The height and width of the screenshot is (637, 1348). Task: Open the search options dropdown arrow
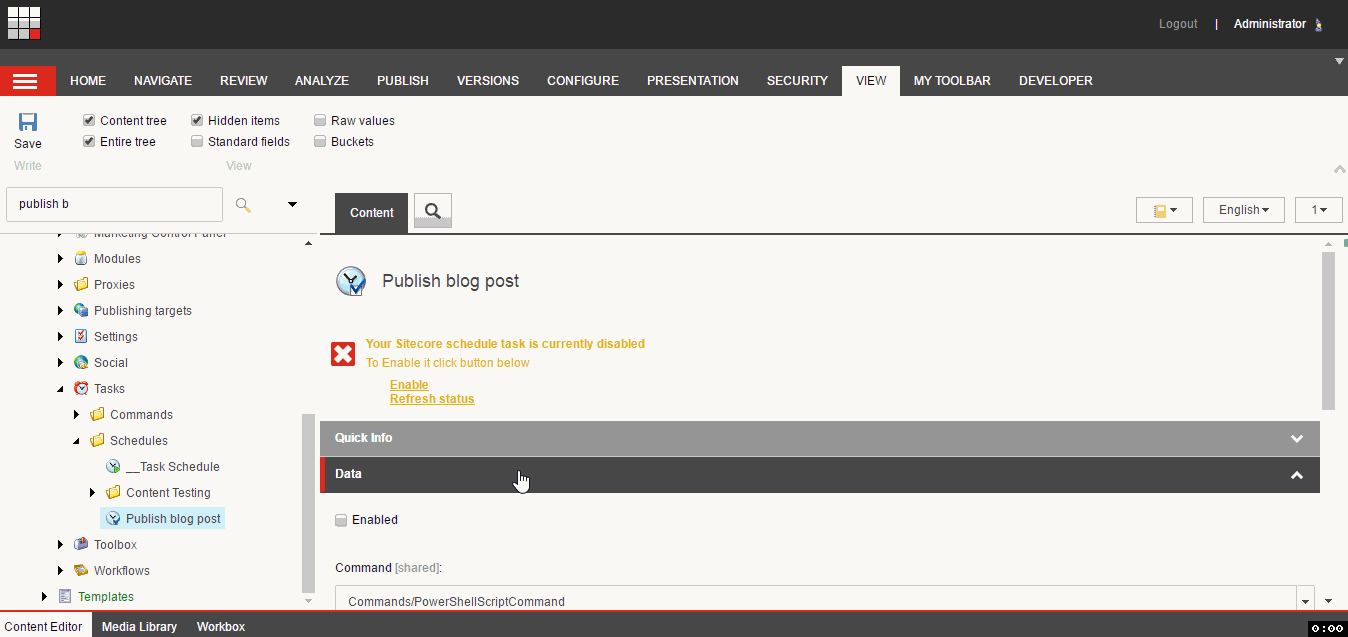(293, 204)
